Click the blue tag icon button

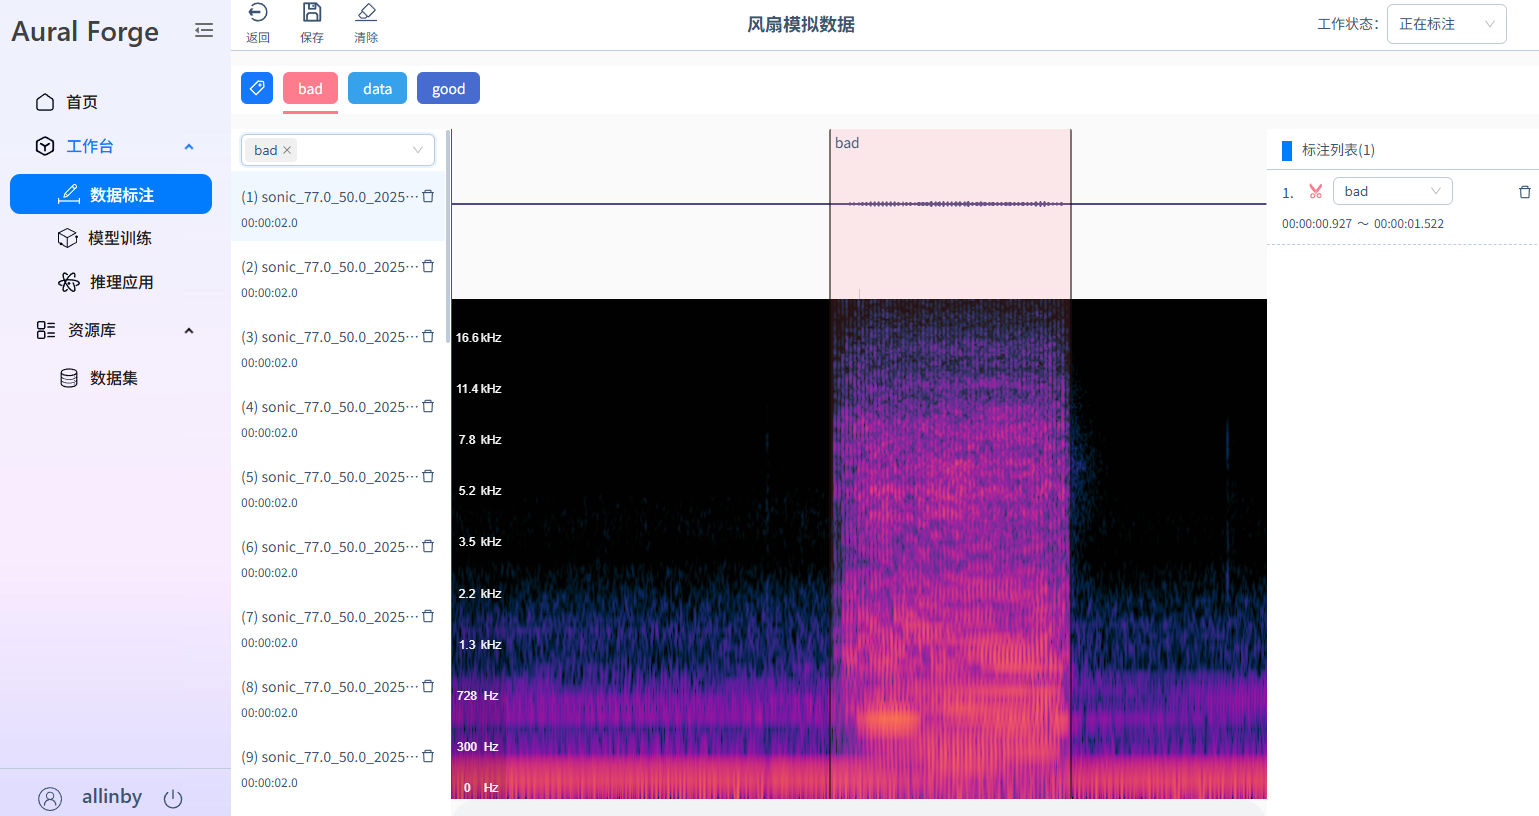[257, 88]
